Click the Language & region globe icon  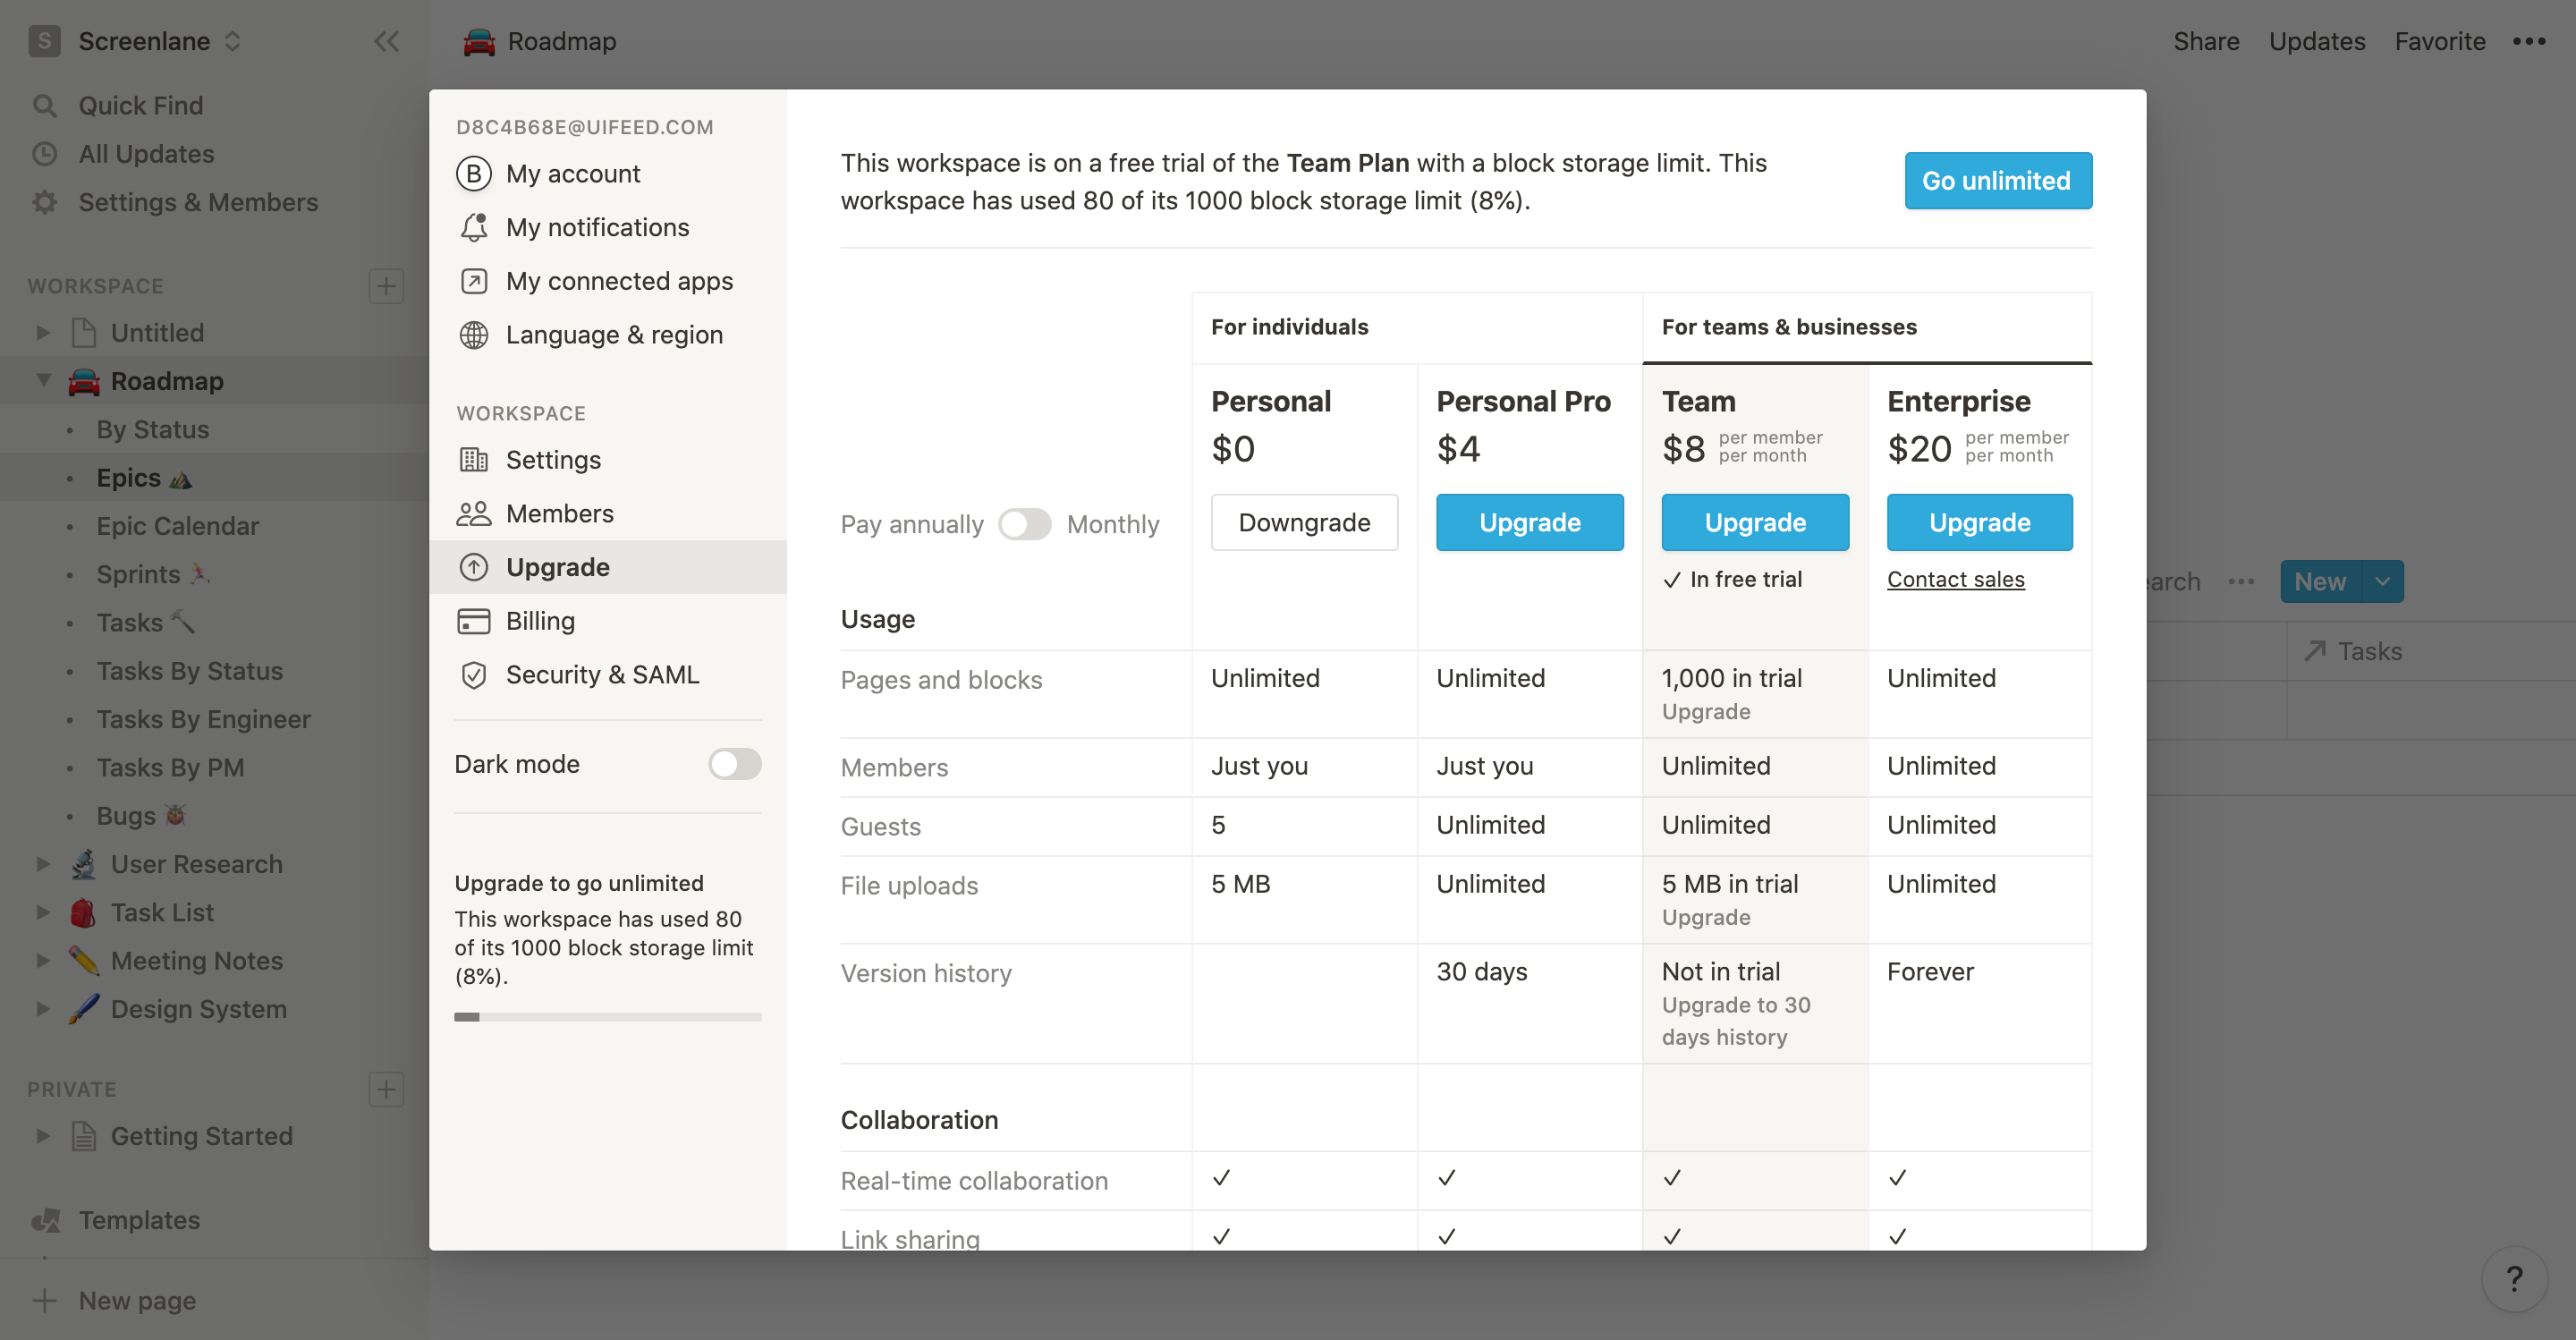(x=474, y=335)
